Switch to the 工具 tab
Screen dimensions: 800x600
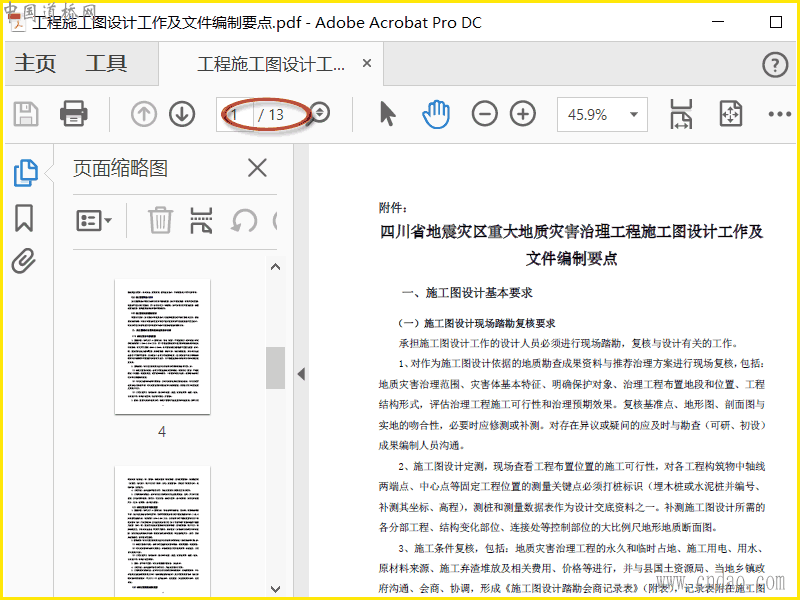106,64
